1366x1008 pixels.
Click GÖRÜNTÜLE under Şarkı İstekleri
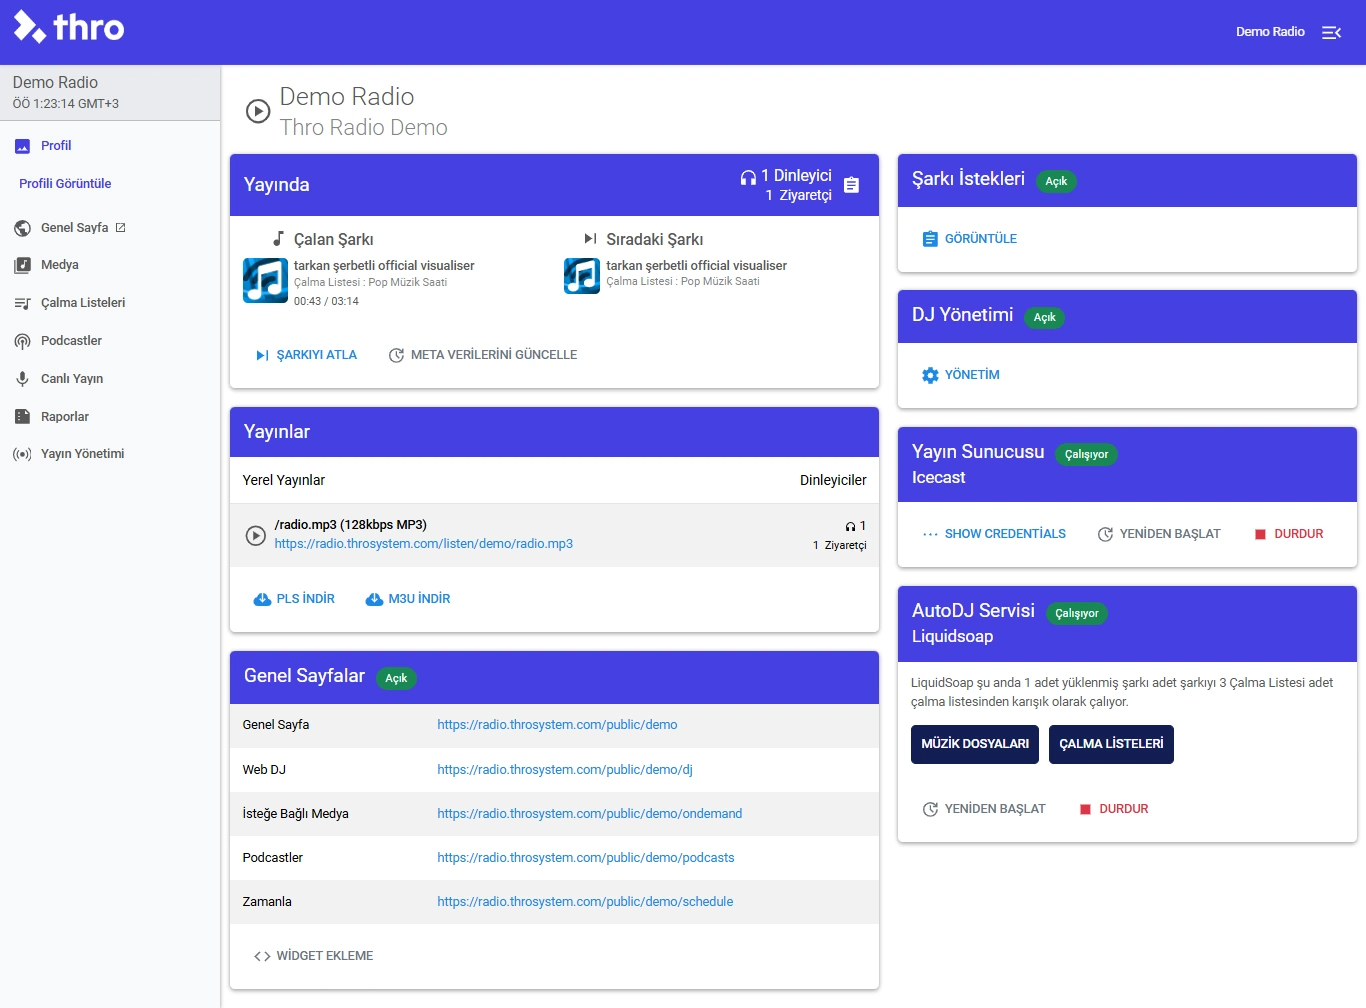pyautogui.click(x=969, y=239)
